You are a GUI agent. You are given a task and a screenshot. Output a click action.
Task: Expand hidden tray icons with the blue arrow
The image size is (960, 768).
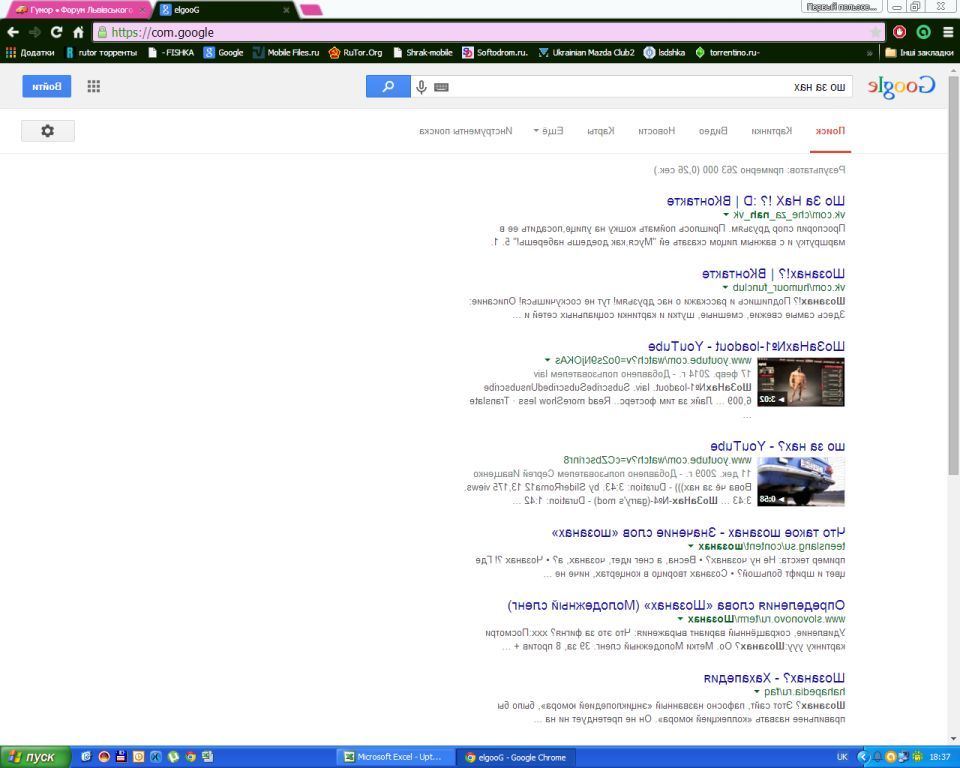tap(863, 757)
